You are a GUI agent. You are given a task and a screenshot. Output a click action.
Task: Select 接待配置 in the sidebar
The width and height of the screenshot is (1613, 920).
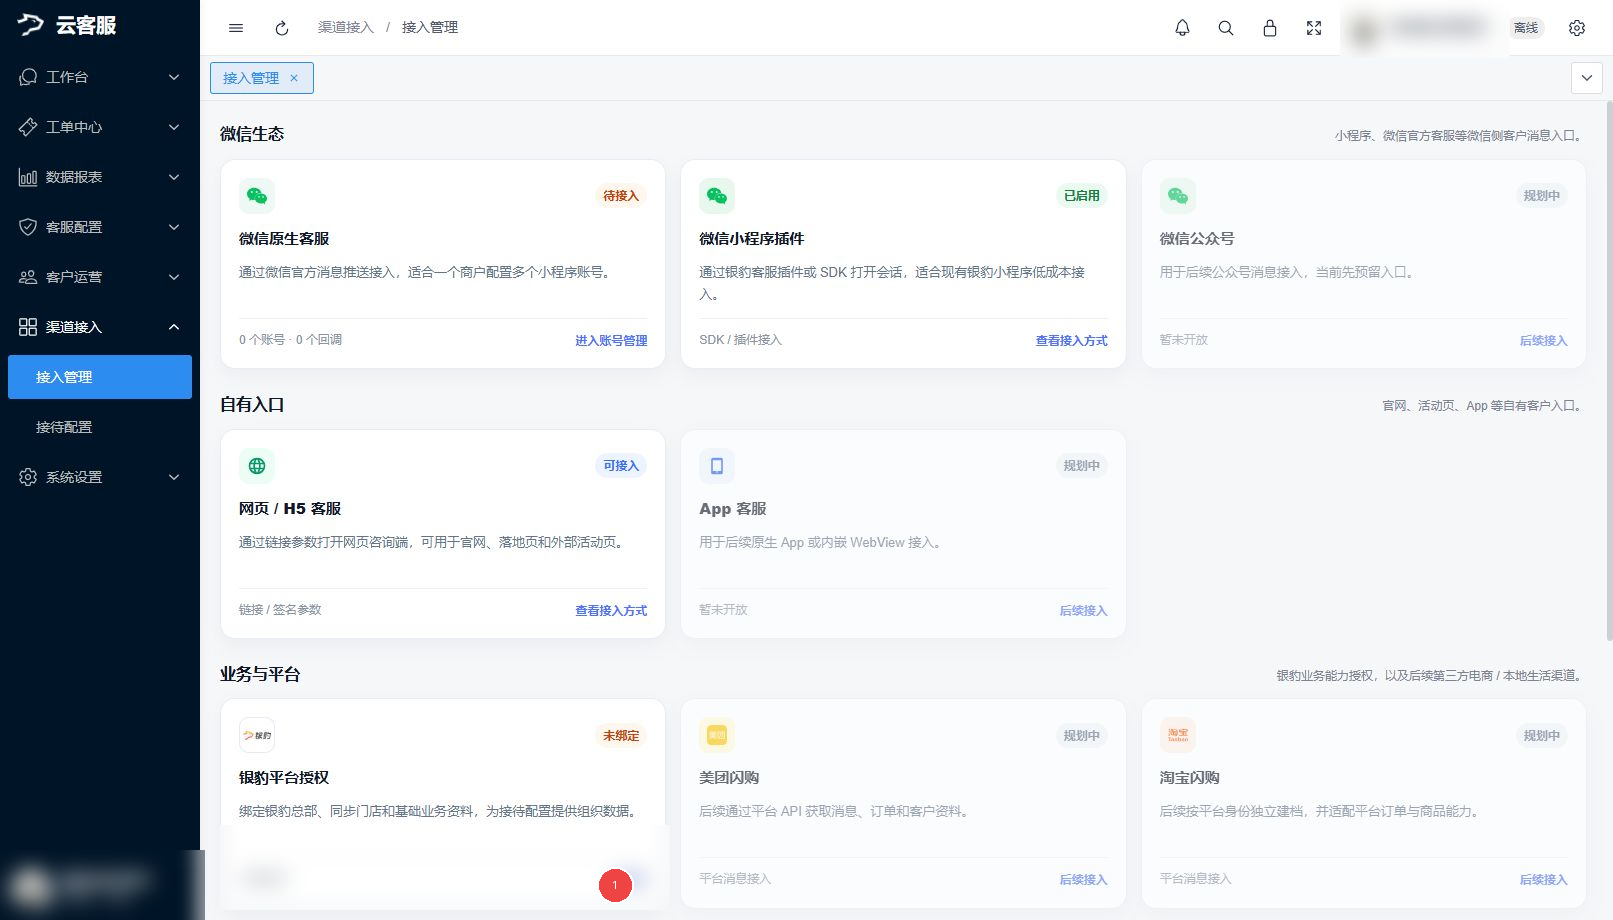pyautogui.click(x=100, y=427)
